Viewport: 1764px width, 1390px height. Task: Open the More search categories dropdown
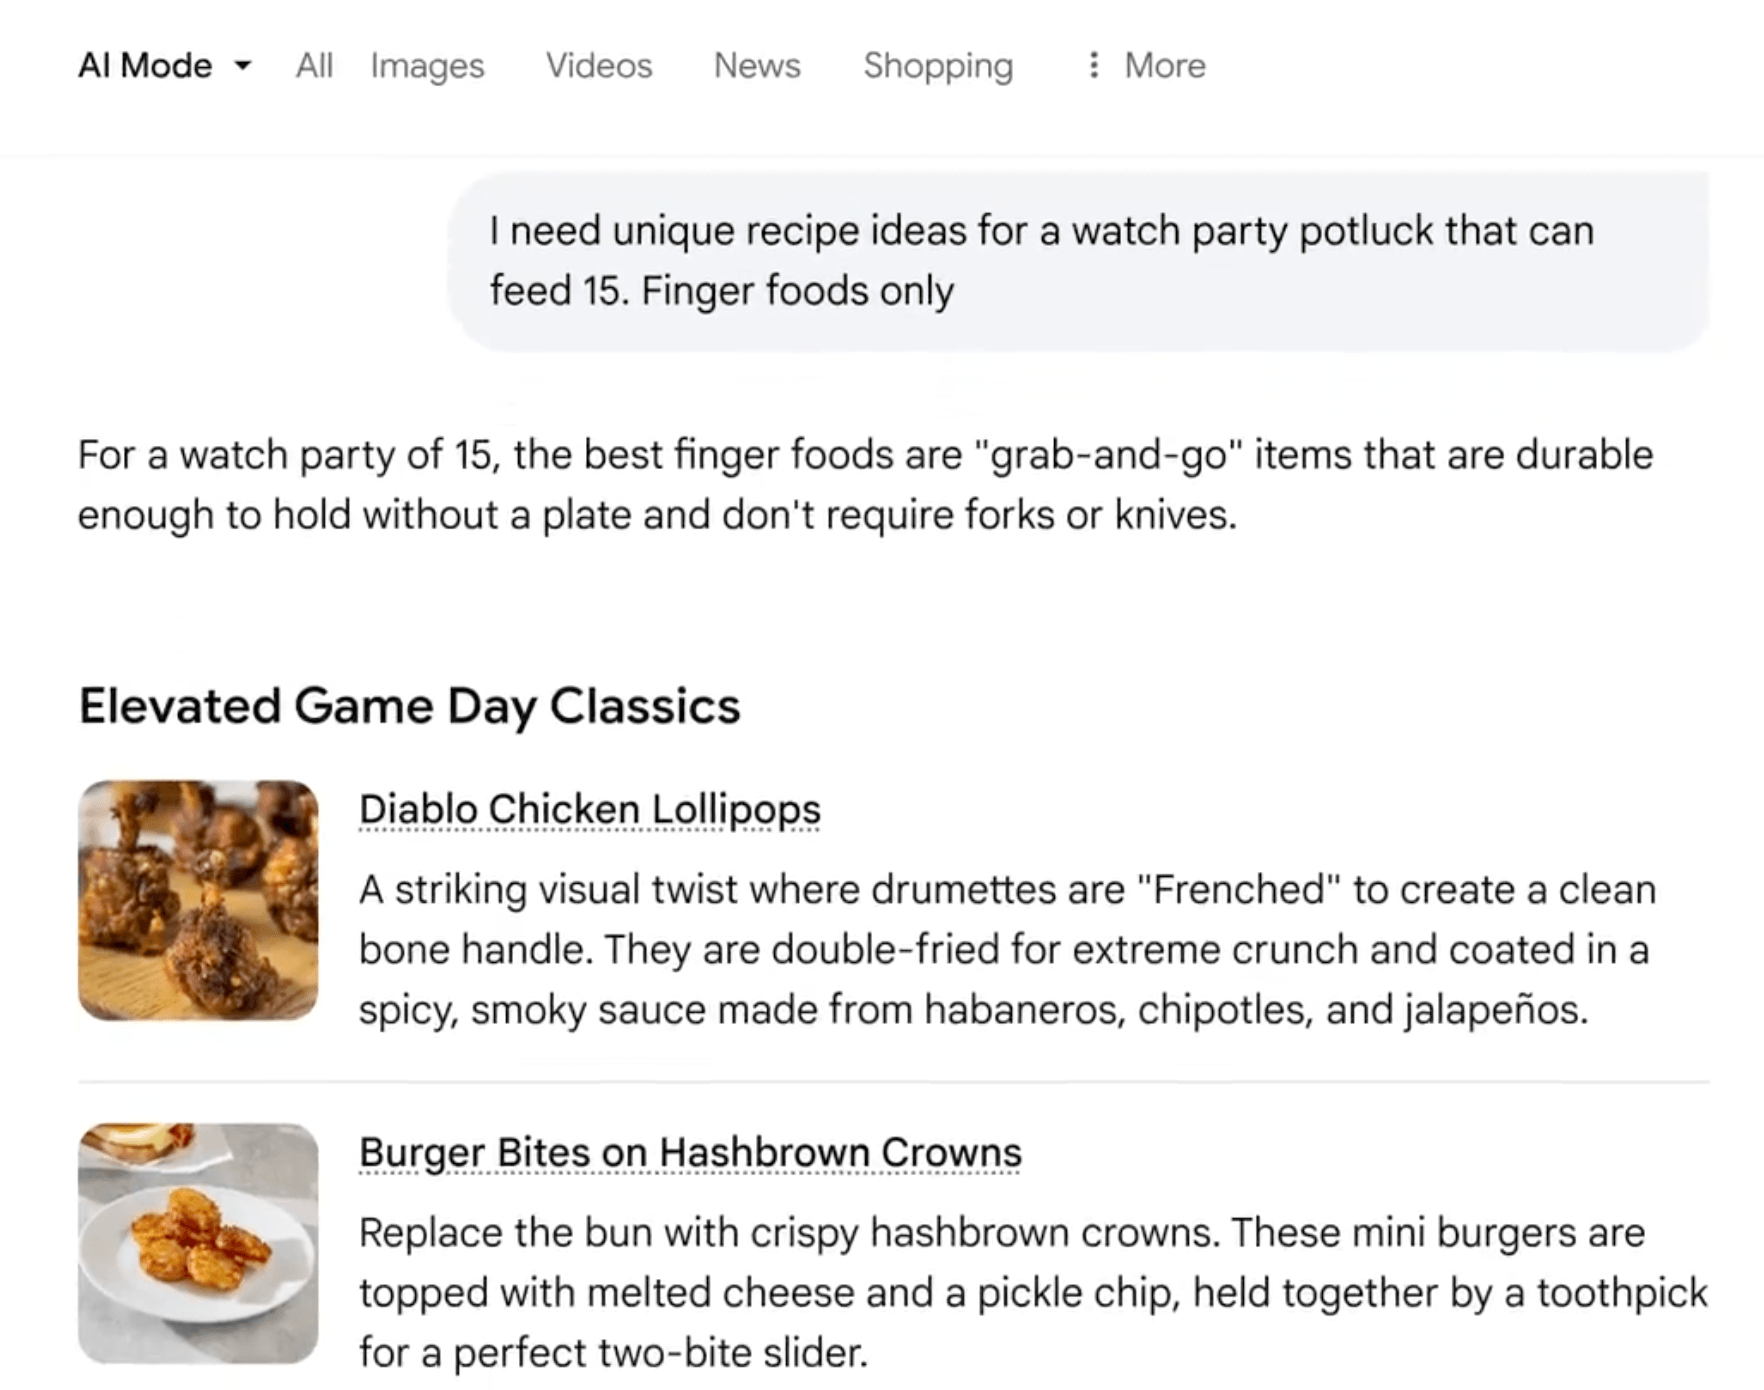click(1143, 66)
